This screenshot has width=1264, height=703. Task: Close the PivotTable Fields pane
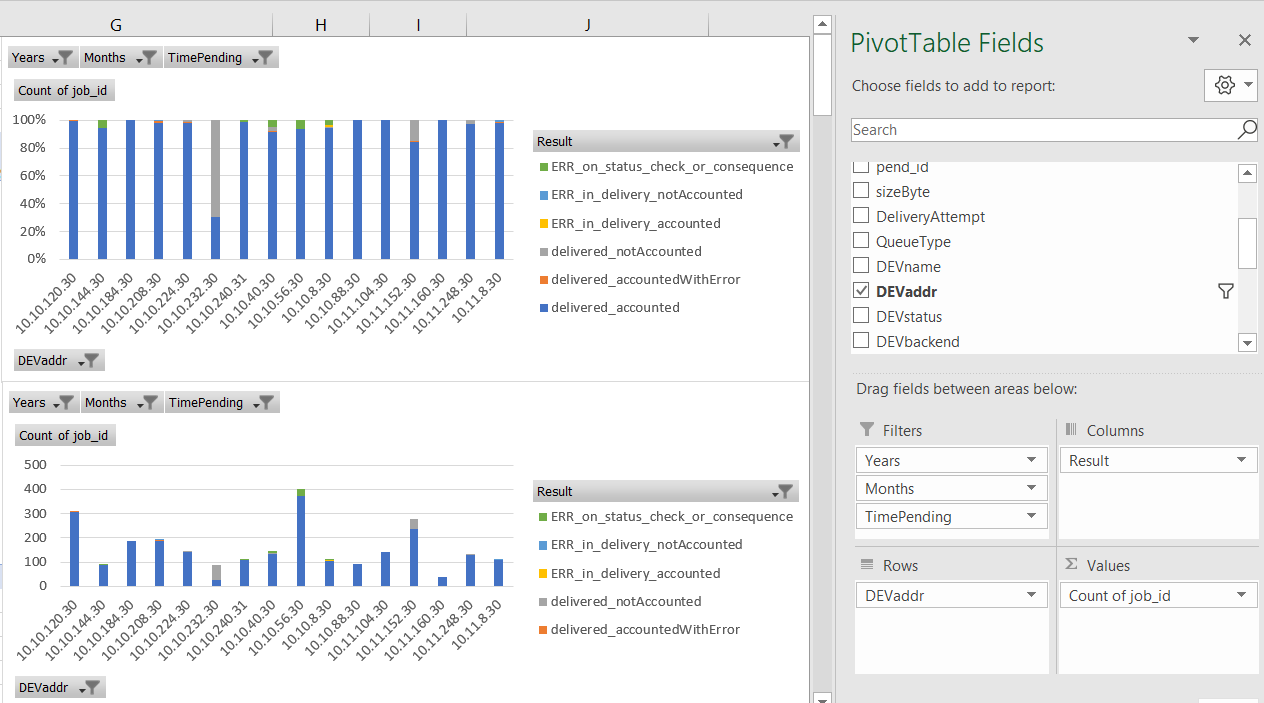point(1244,40)
